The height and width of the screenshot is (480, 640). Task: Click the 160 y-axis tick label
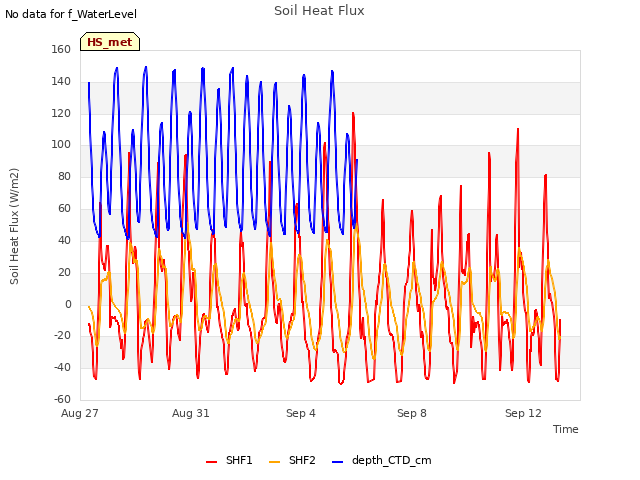click(x=61, y=49)
